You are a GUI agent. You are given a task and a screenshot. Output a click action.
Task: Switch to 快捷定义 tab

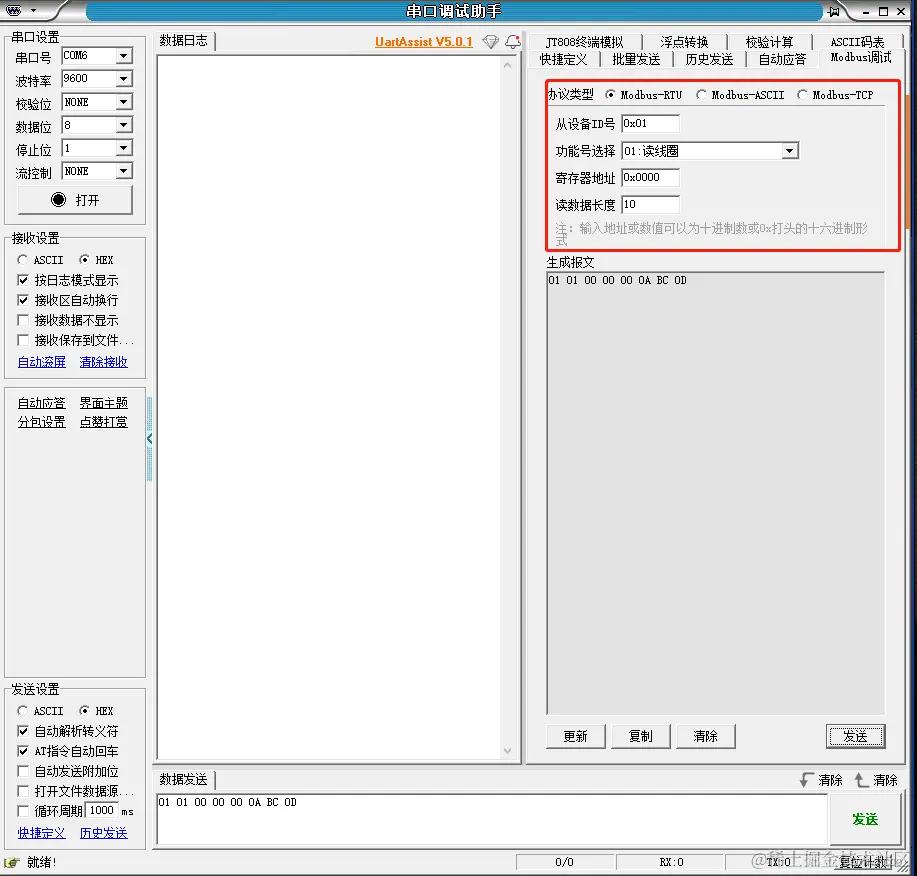[563, 59]
